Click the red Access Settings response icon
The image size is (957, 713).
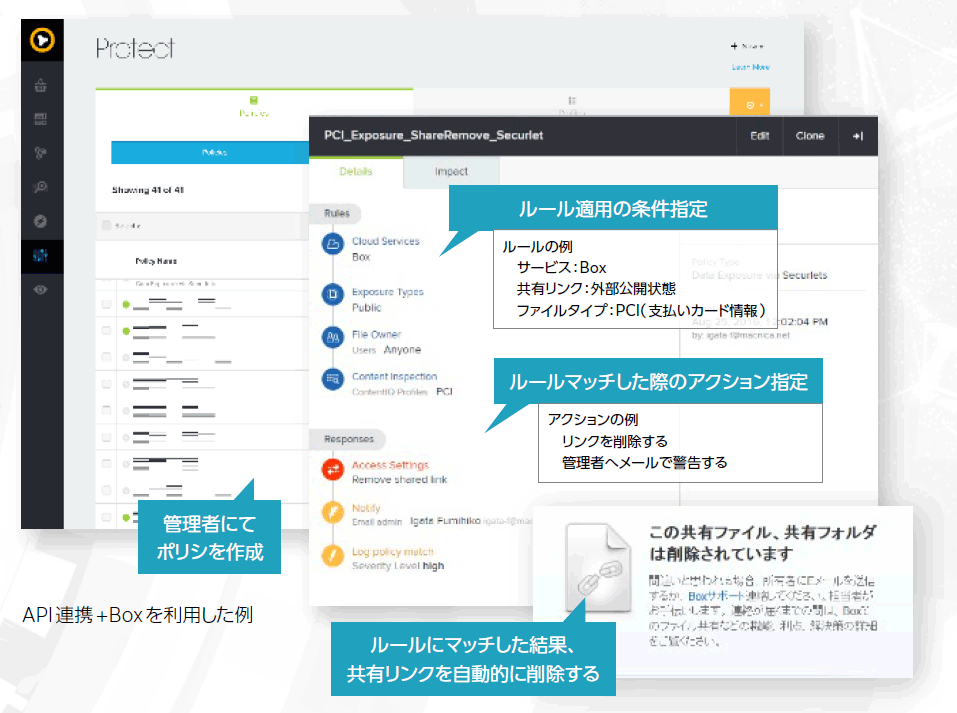333,469
